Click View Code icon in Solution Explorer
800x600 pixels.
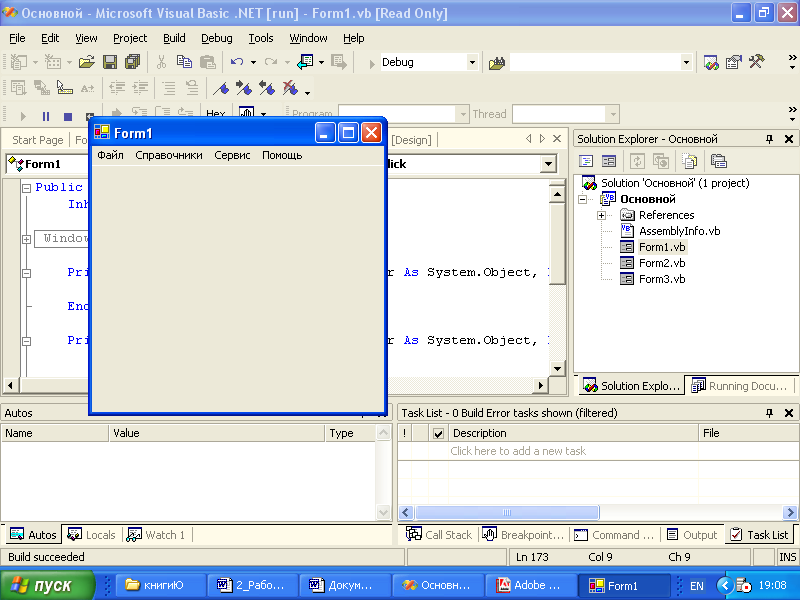click(586, 162)
